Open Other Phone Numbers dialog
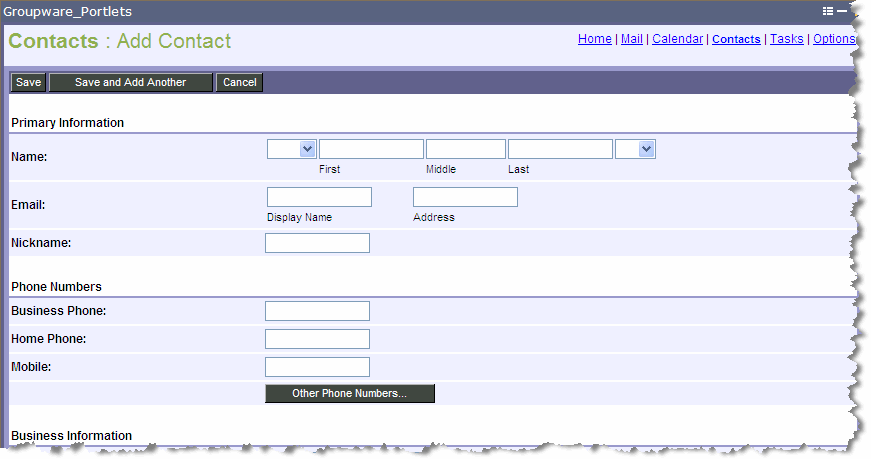 coord(350,393)
